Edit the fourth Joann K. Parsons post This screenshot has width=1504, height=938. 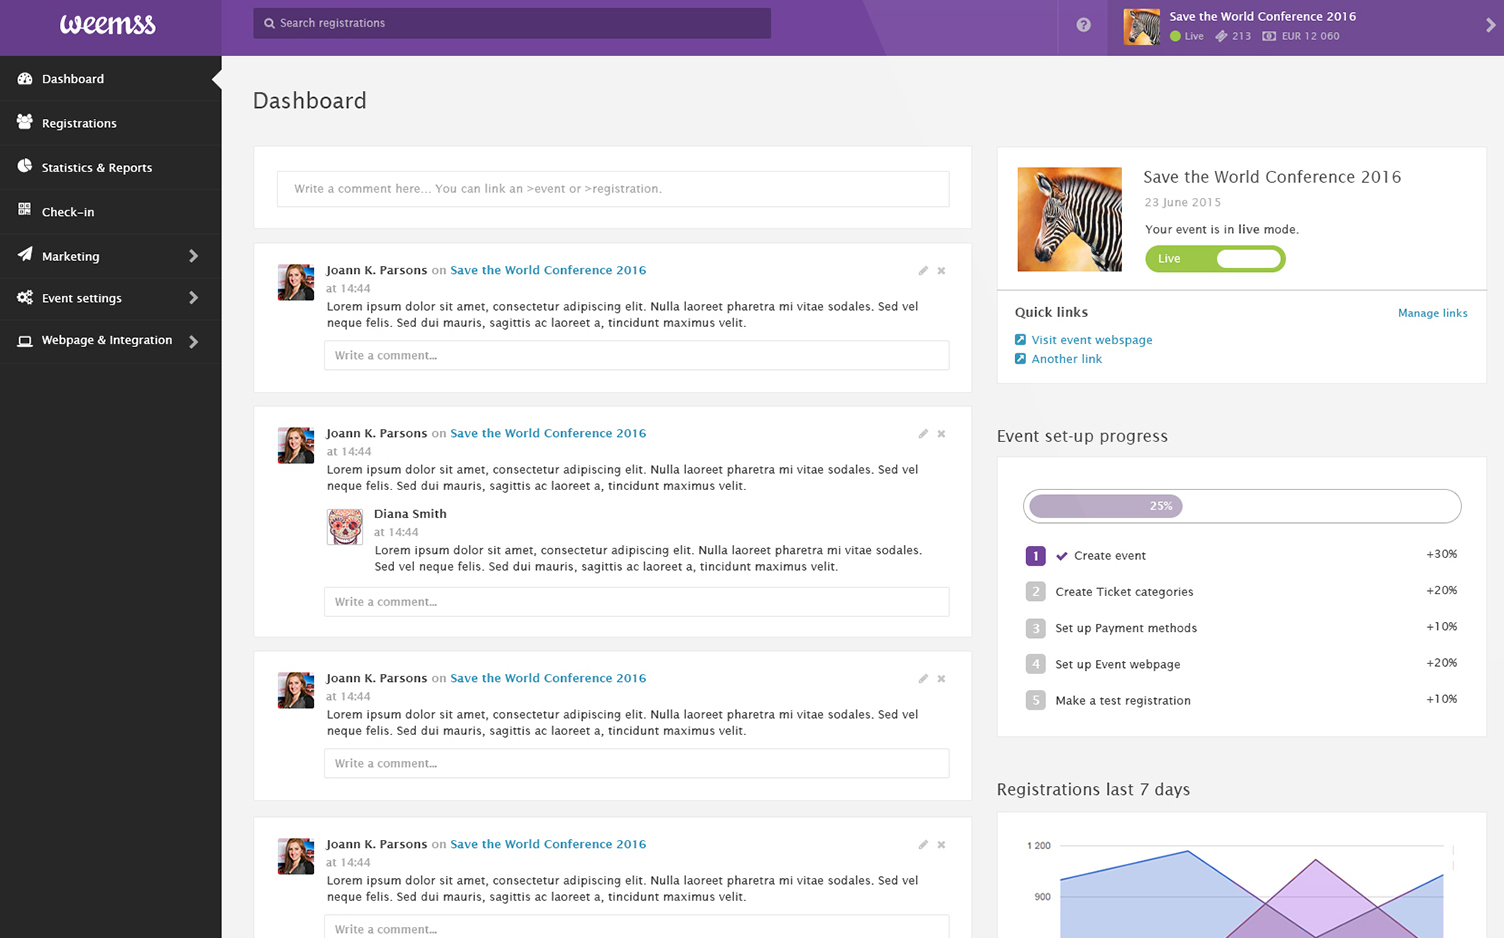(x=923, y=845)
